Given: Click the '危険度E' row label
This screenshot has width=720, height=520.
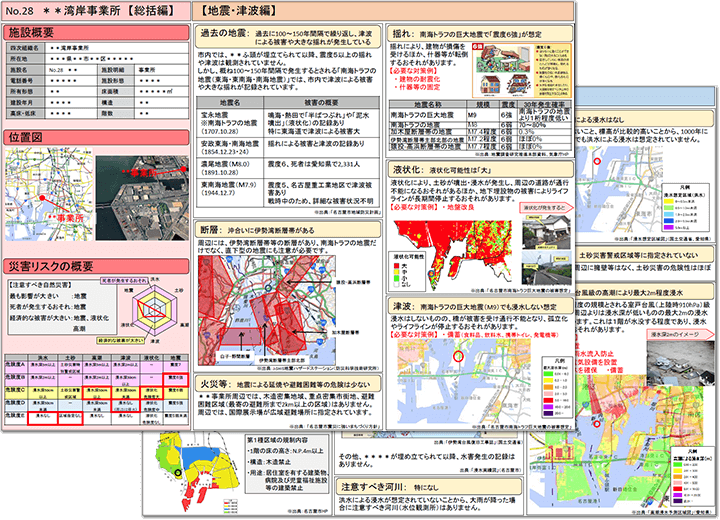Looking at the screenshot, I should click(x=16, y=418).
